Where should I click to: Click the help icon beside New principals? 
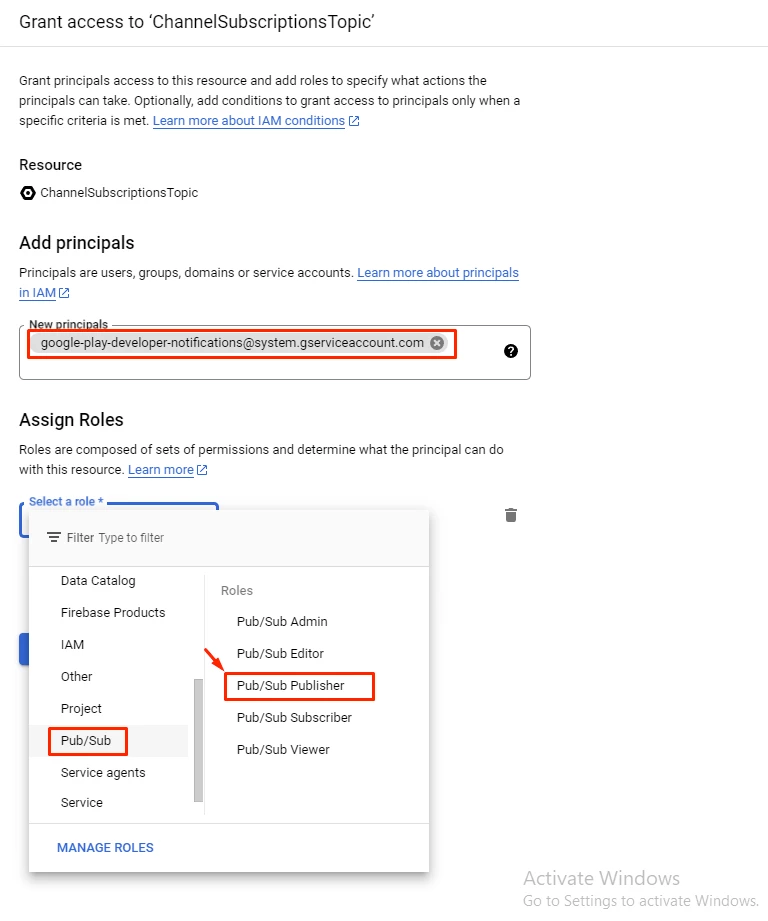point(511,351)
